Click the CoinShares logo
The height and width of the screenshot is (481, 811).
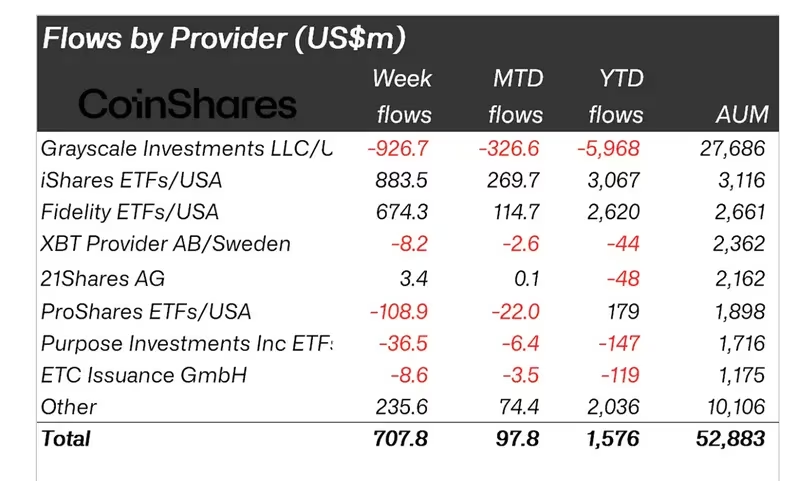coord(187,105)
